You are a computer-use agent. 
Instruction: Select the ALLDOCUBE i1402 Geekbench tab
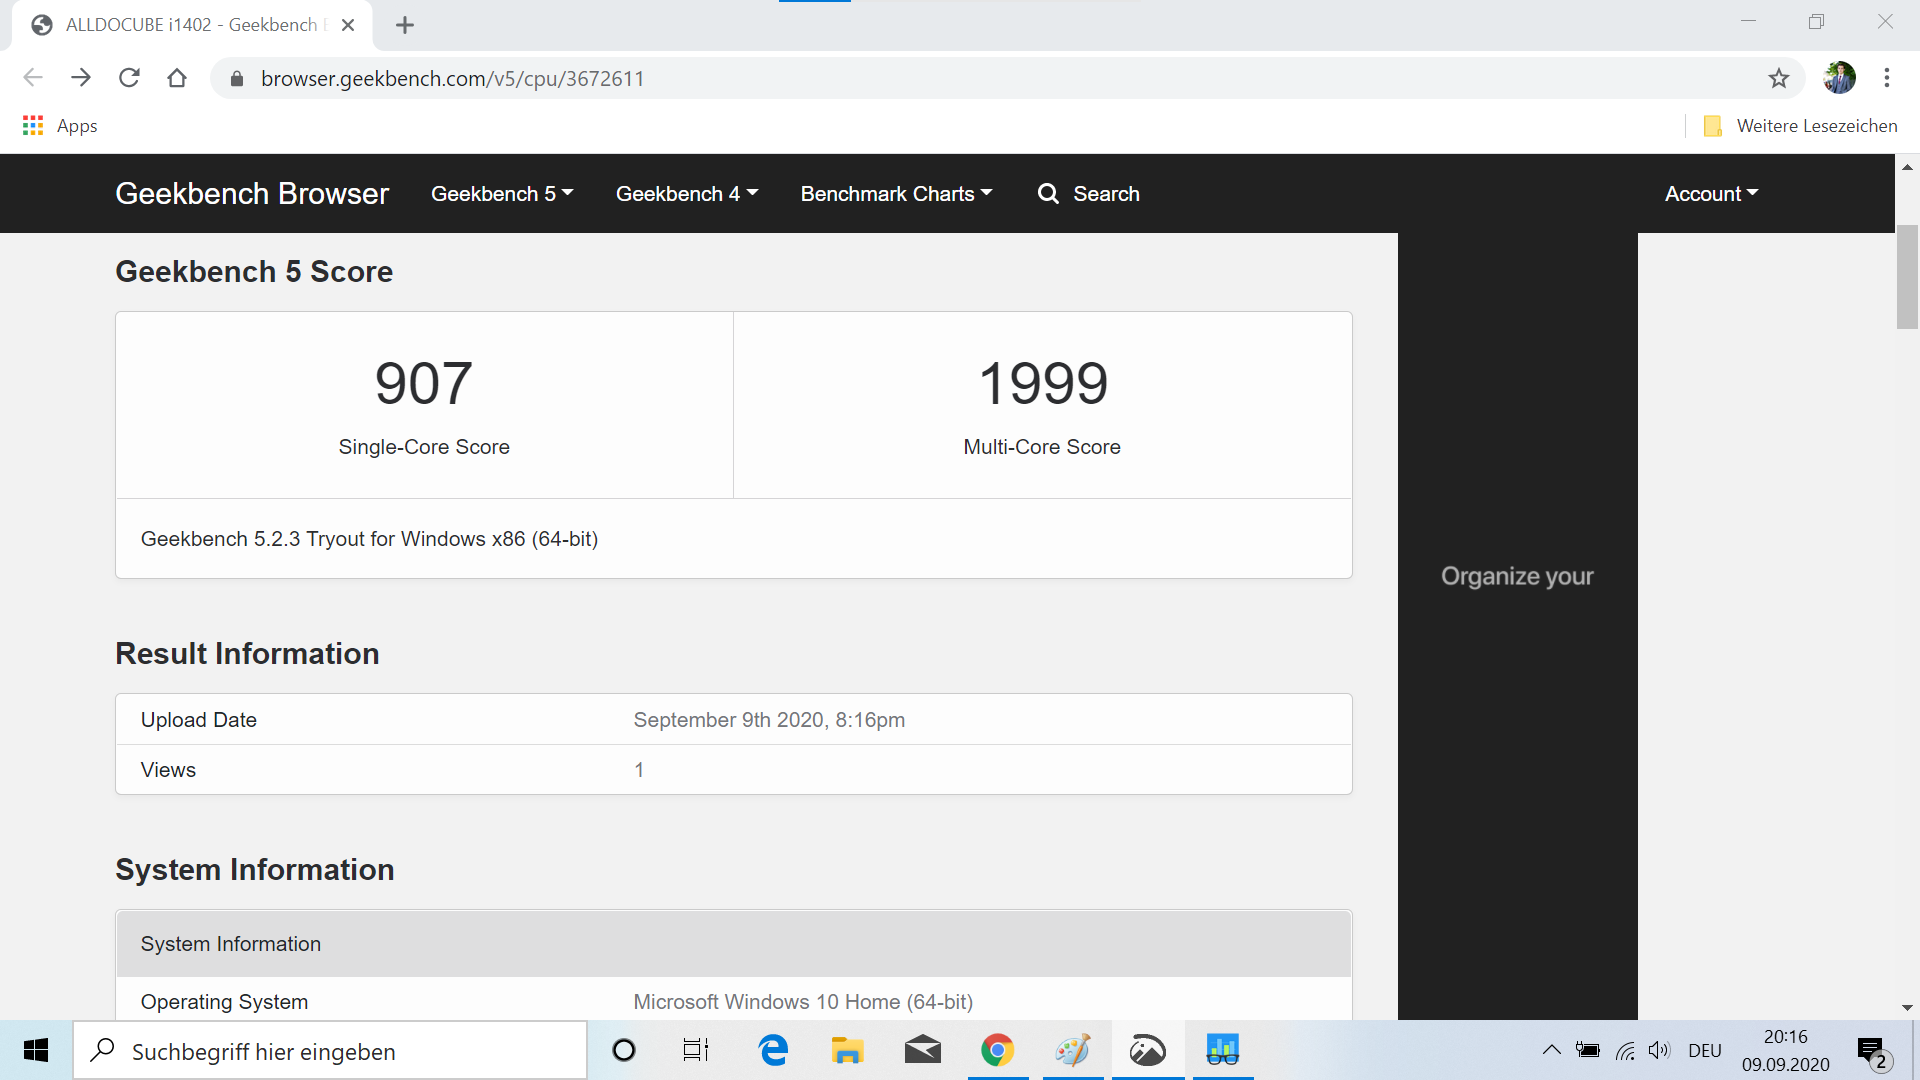(x=192, y=25)
